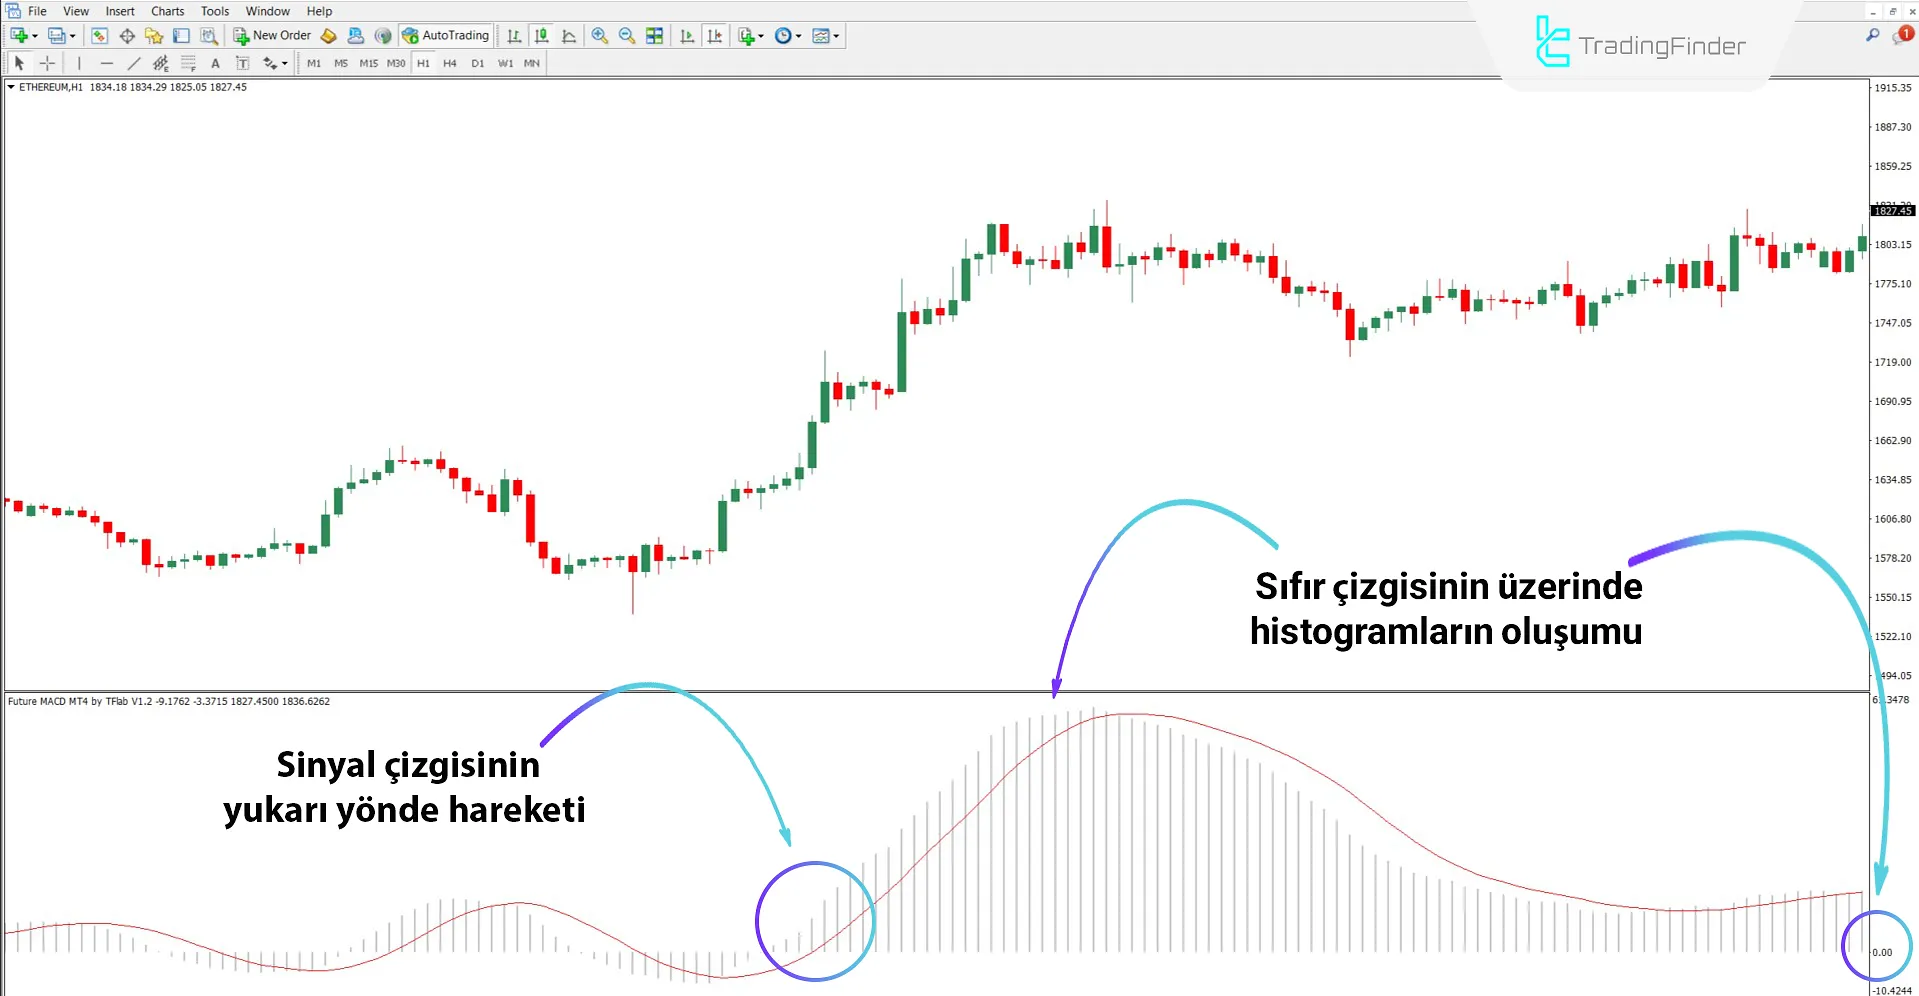Viewport: 1919px width, 996px height.
Task: Enable chart shift
Action: coord(715,35)
